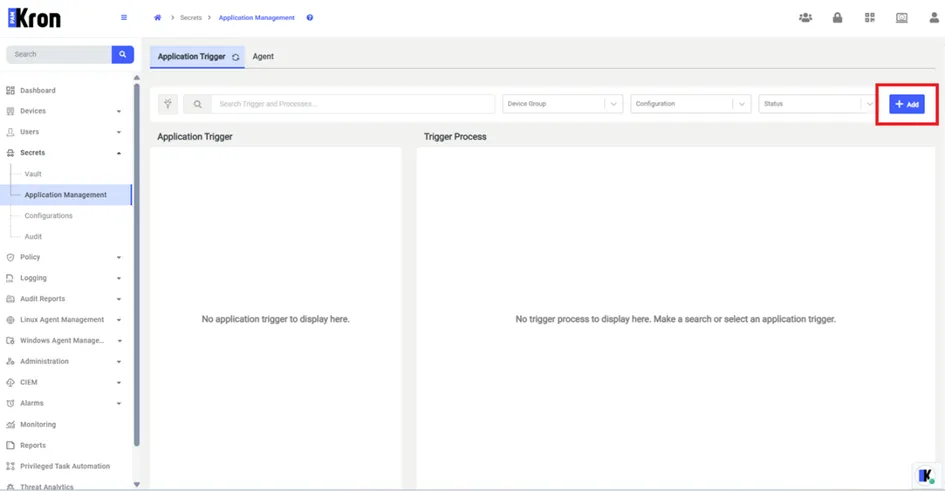Click the Logging sidebar icon
The height and width of the screenshot is (491, 945).
(10, 278)
